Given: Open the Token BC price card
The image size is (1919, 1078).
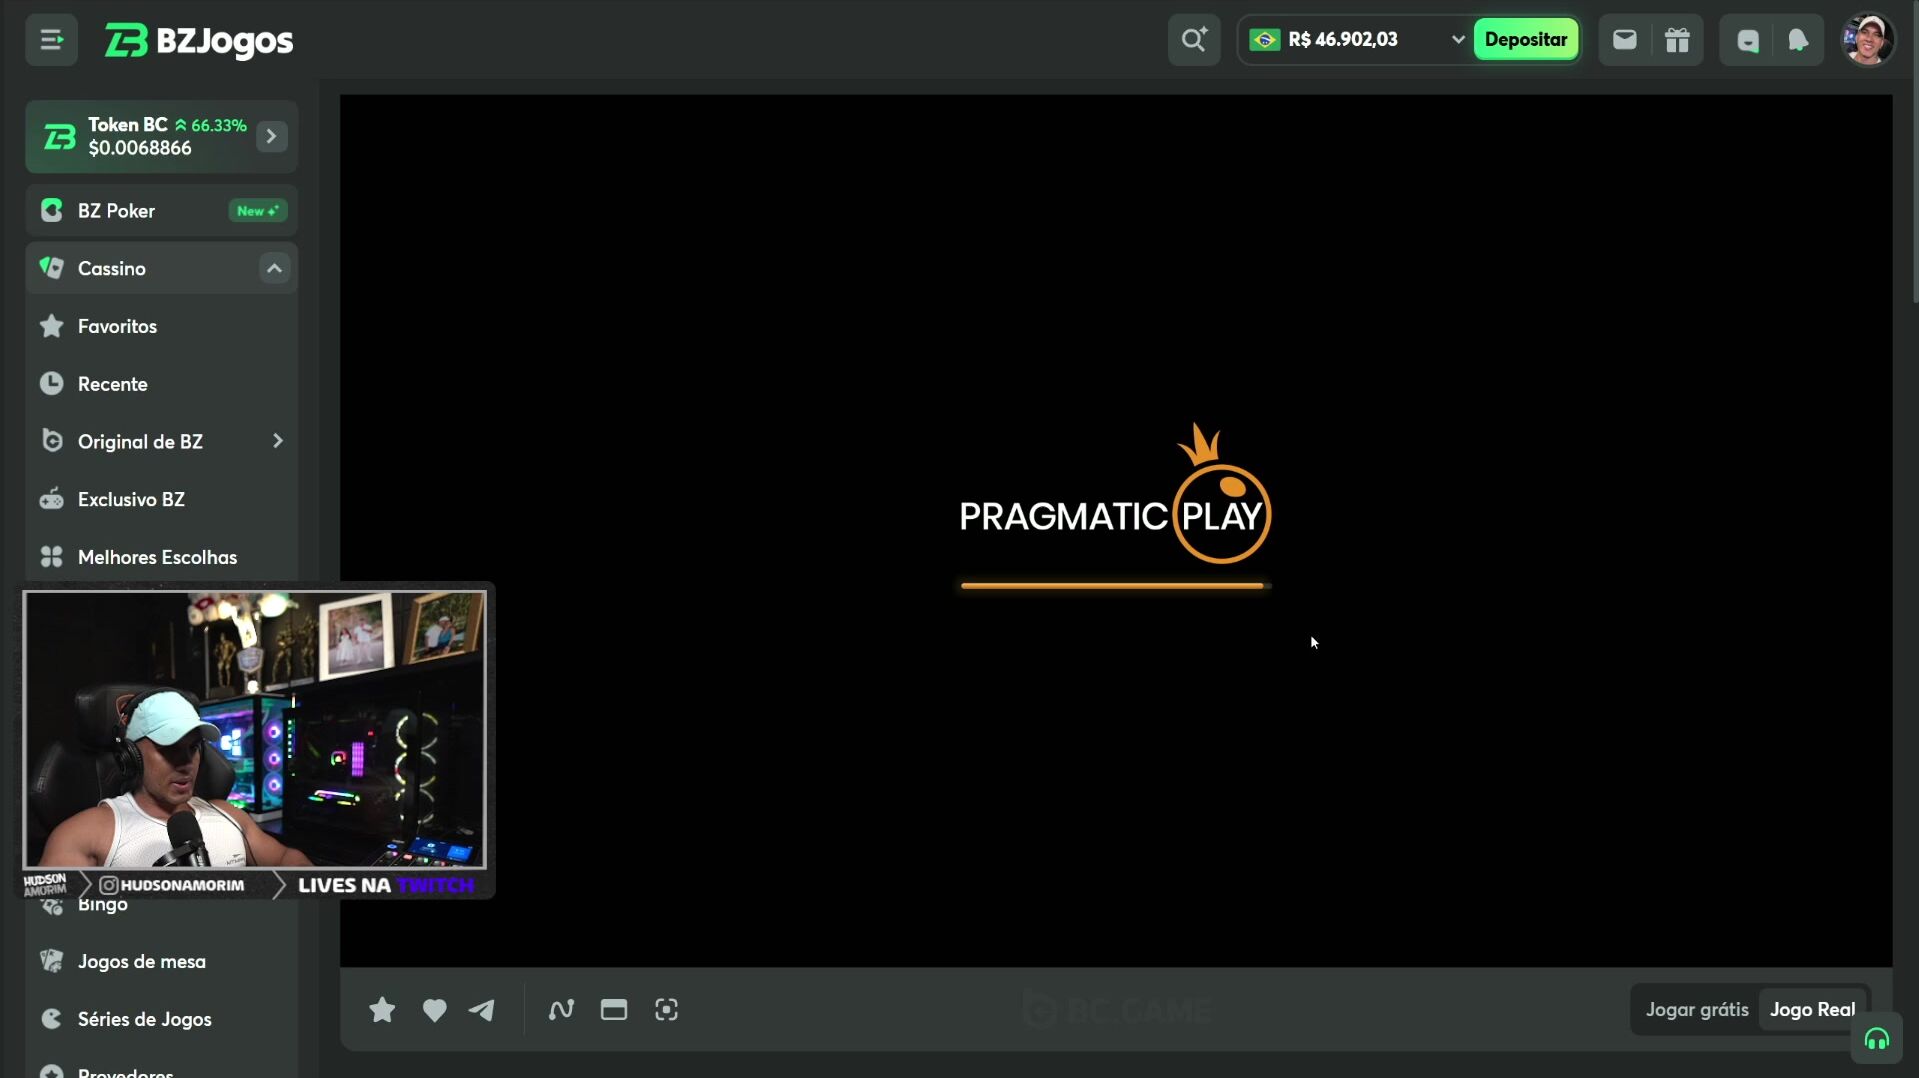Looking at the screenshot, I should (161, 136).
